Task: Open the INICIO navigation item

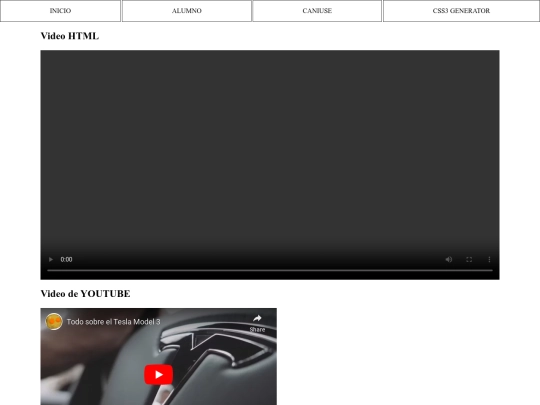Action: [x=60, y=11]
